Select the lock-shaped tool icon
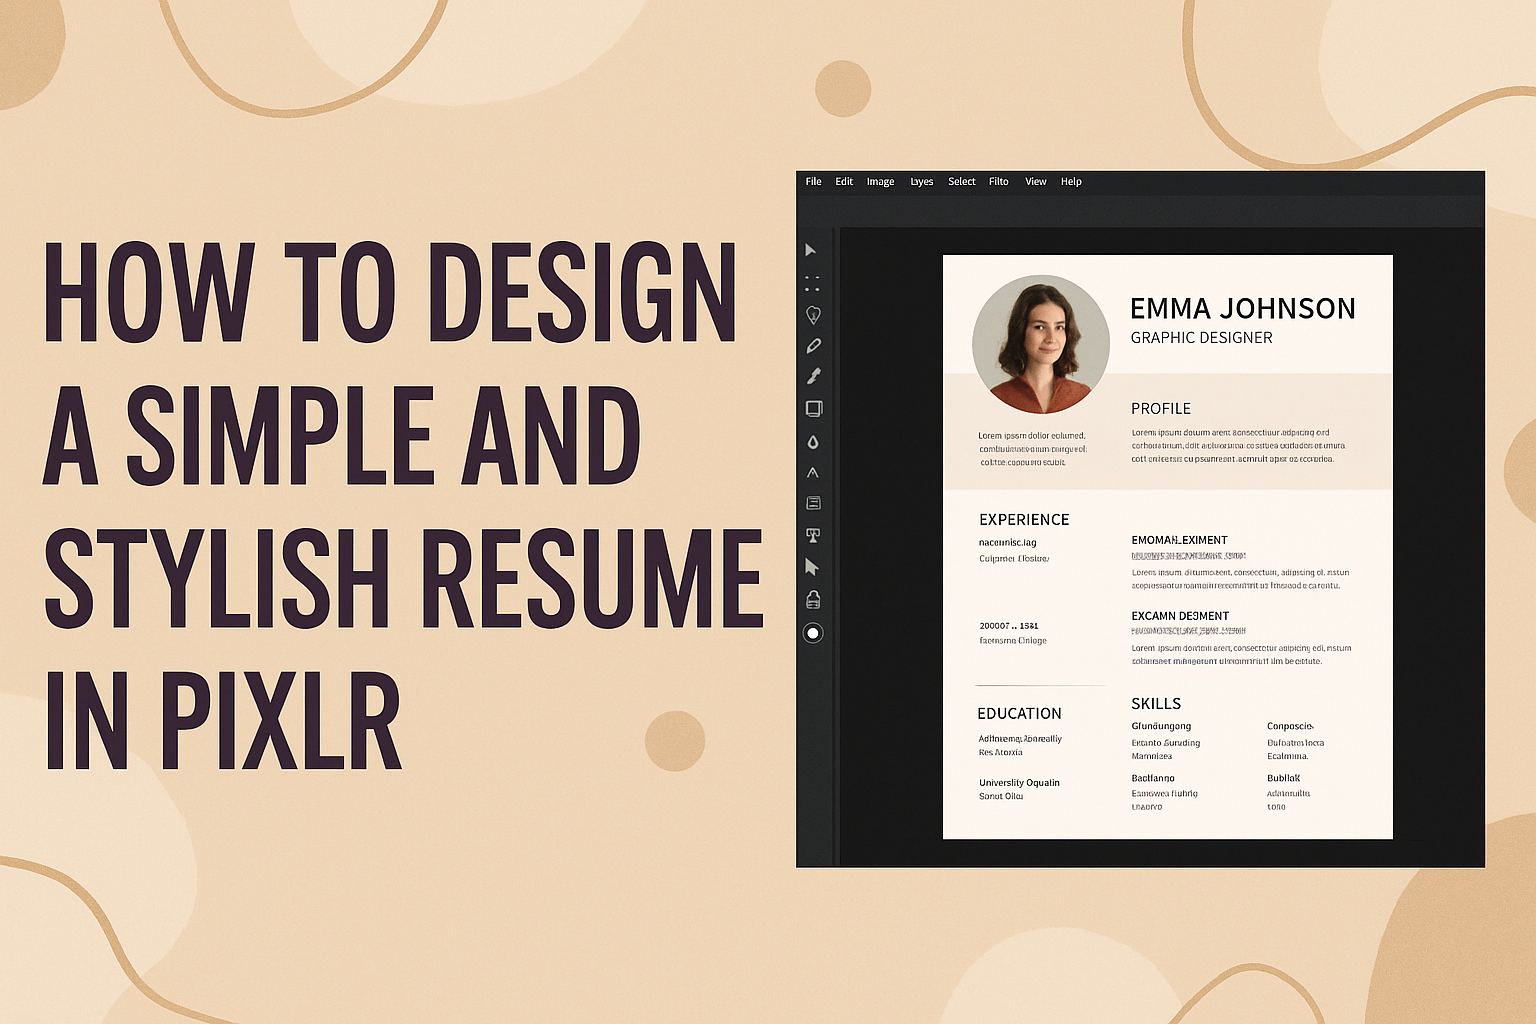Image resolution: width=1536 pixels, height=1024 pixels. click(813, 600)
